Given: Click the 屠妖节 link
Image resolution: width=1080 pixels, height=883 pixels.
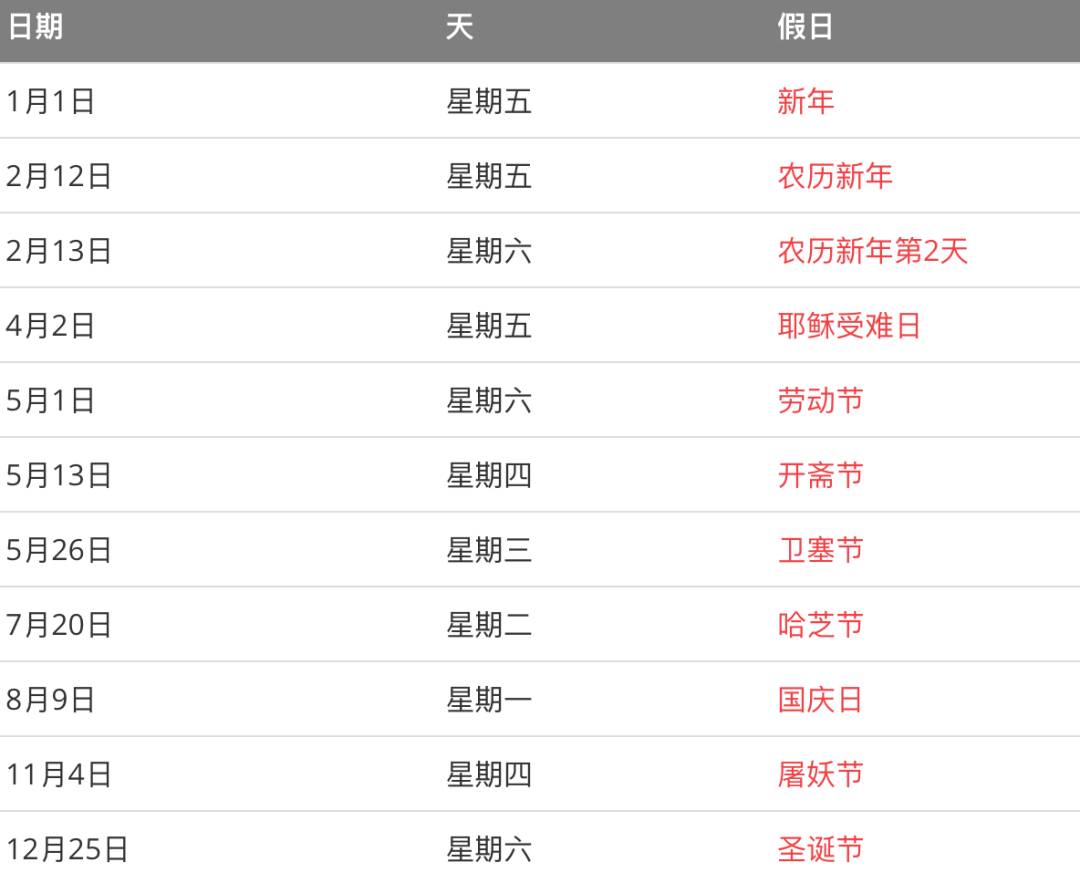Looking at the screenshot, I should pos(820,774).
